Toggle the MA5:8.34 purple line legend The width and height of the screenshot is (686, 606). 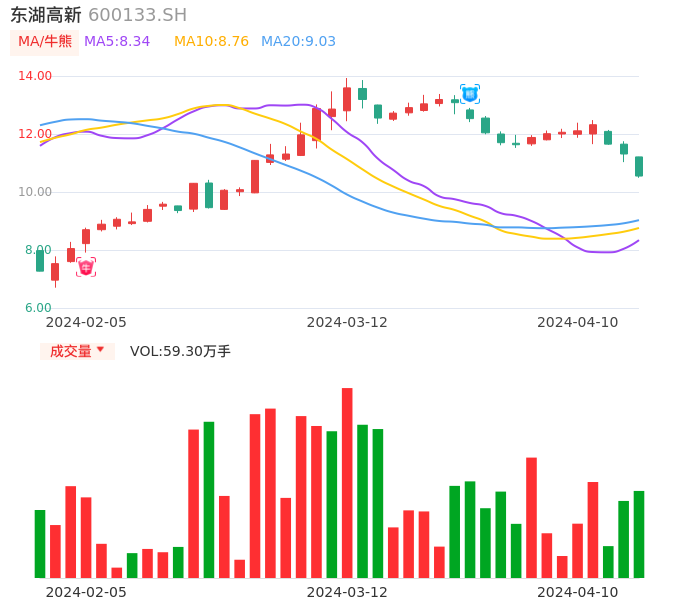pyautogui.click(x=117, y=42)
